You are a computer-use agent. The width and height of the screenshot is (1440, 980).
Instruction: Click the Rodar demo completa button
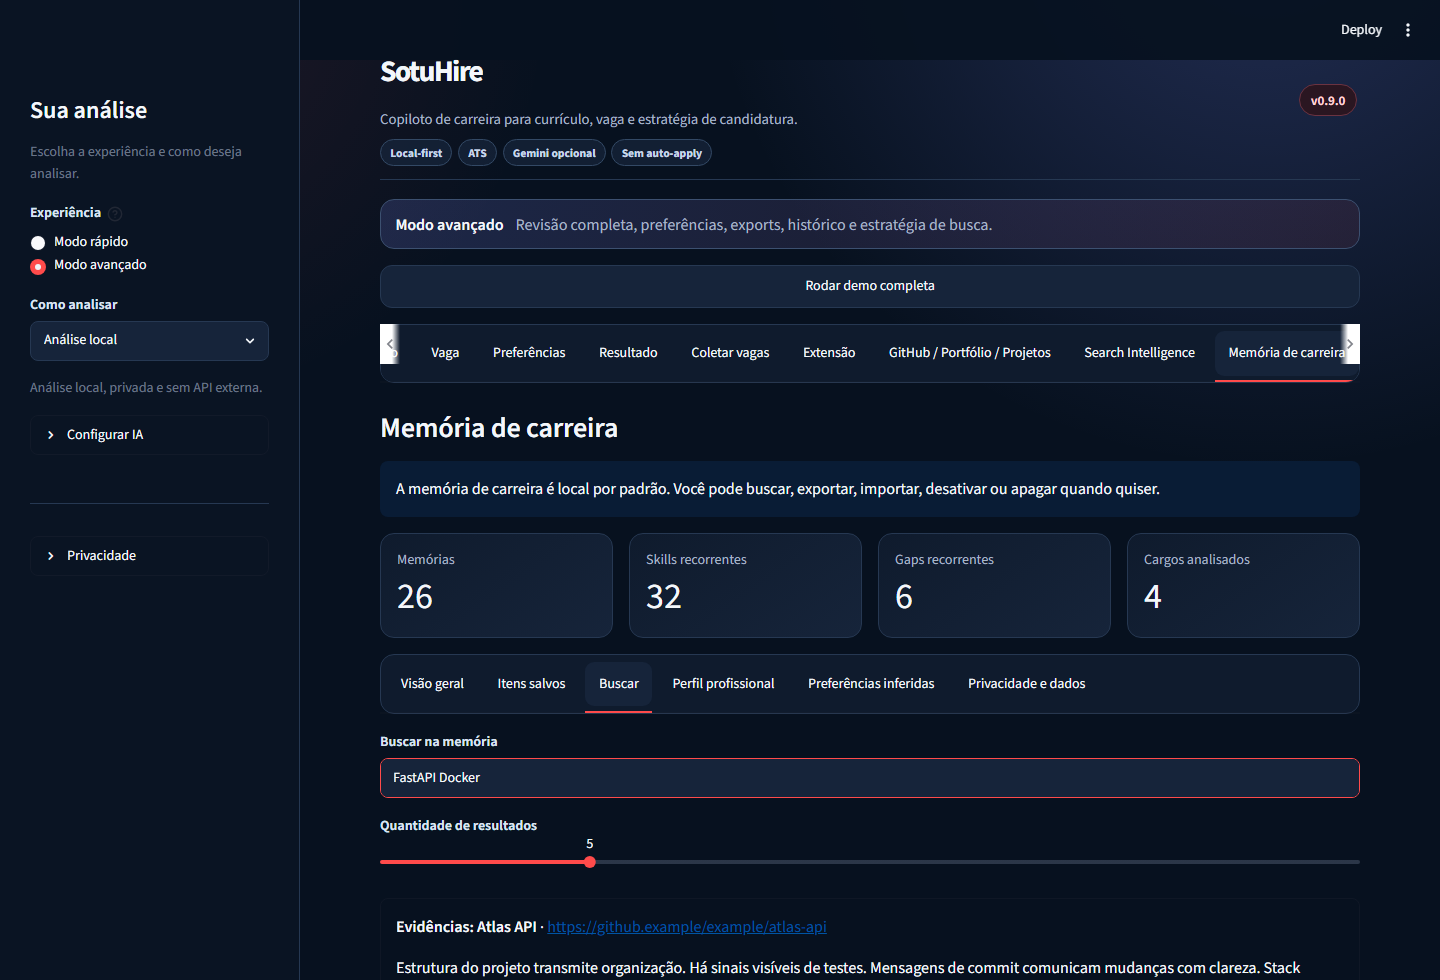click(x=870, y=286)
